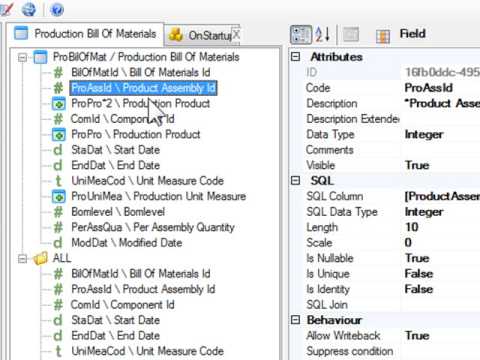The width and height of the screenshot is (480, 360).
Task: Click the Description Extended property
Action: coord(353,119)
